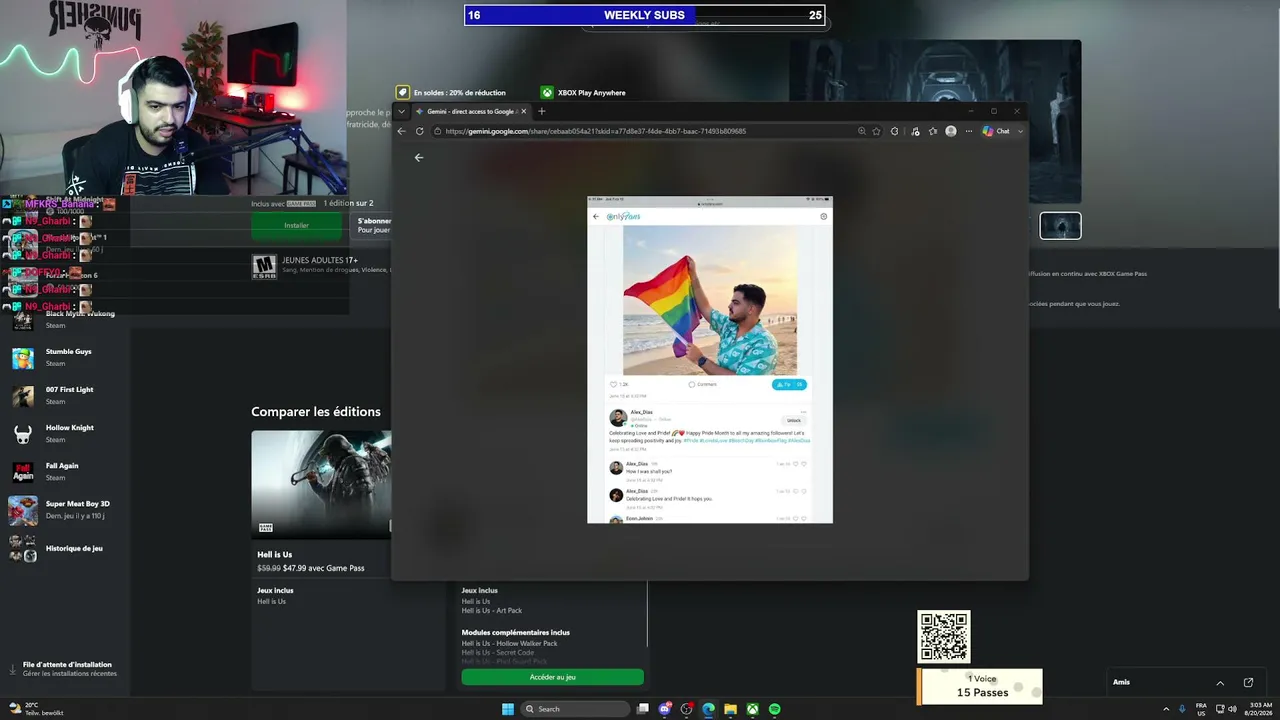Add this page to favorites with the star

pyautogui.click(x=877, y=131)
